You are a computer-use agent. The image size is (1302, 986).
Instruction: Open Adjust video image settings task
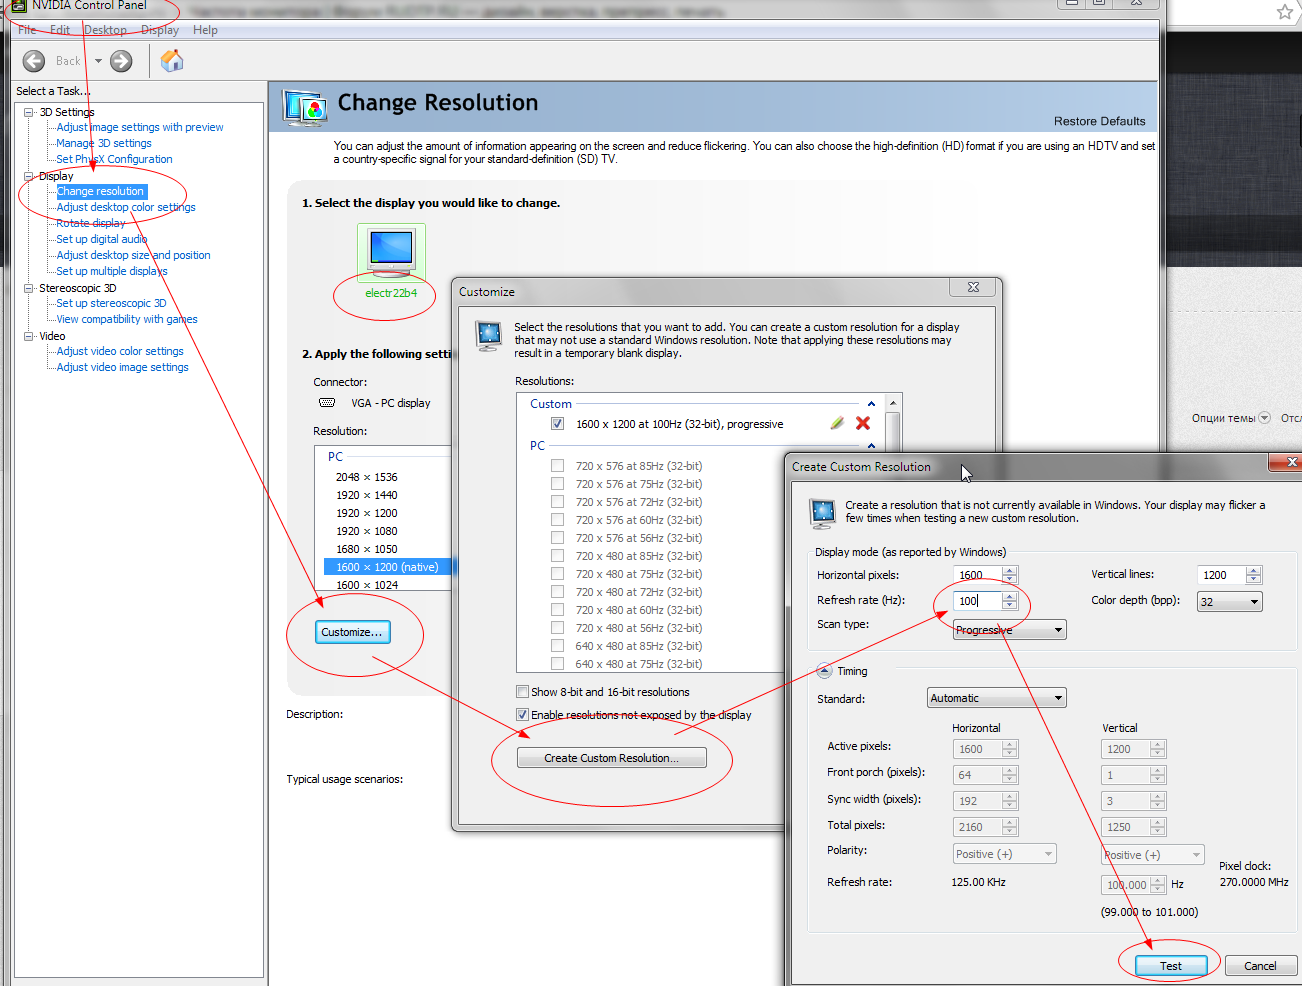(x=122, y=367)
